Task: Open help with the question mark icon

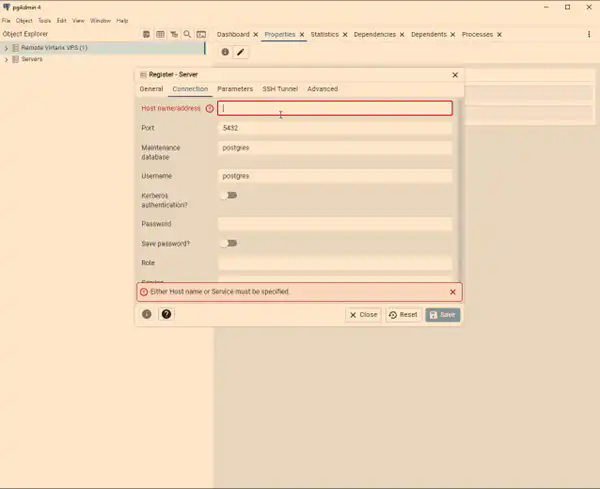Action: [x=166, y=314]
